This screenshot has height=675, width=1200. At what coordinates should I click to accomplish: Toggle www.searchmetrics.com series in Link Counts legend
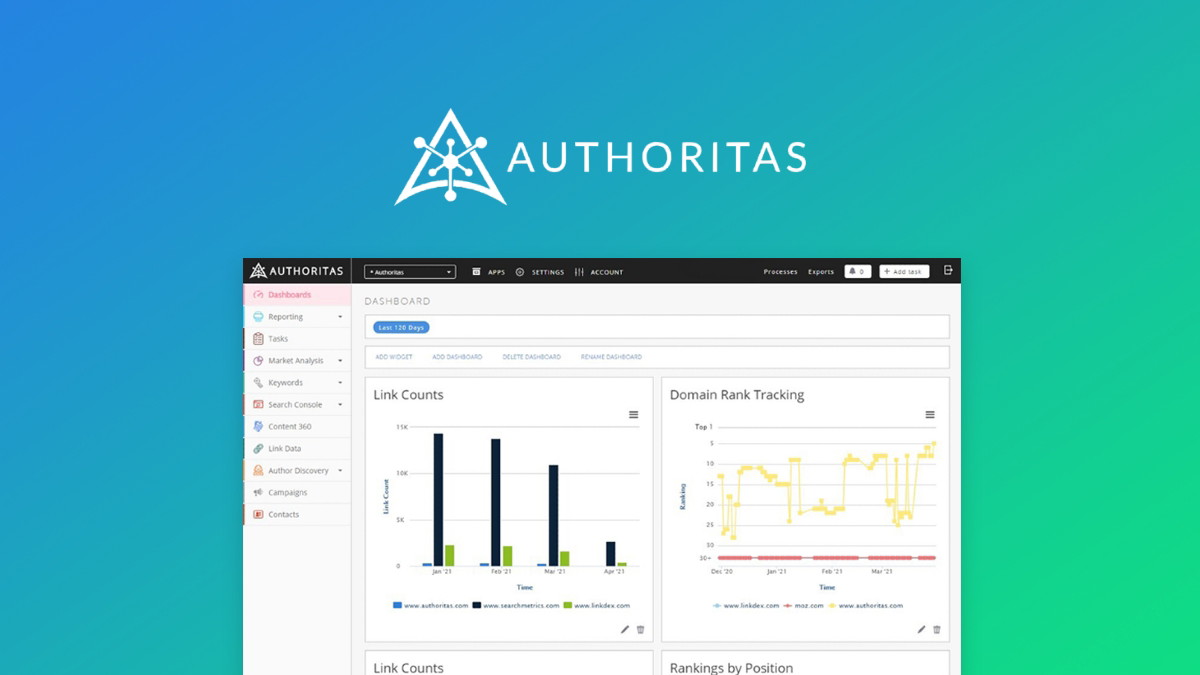pyautogui.click(x=516, y=606)
